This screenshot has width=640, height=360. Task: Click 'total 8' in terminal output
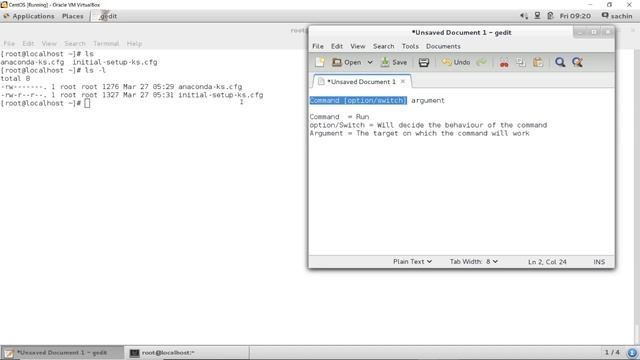pyautogui.click(x=15, y=78)
